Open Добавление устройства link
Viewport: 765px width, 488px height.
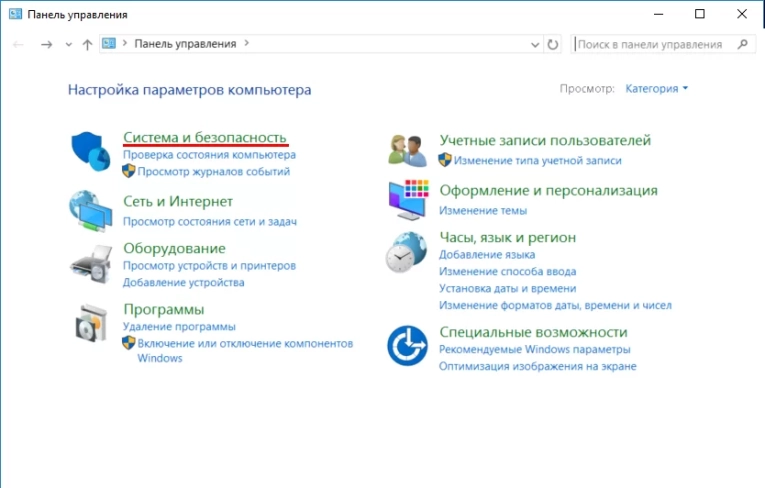click(183, 283)
